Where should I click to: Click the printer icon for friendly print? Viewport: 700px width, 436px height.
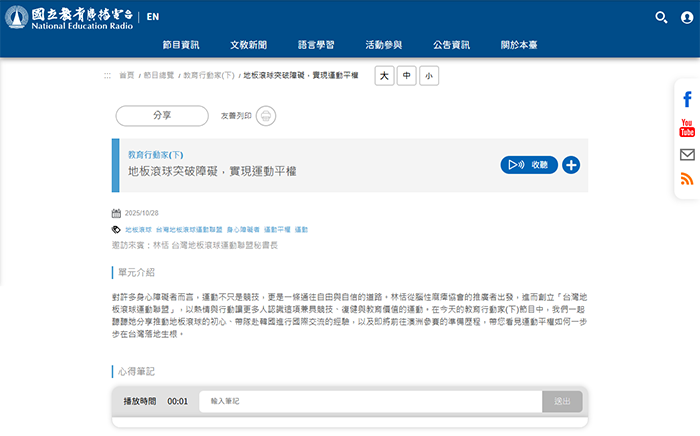[265, 116]
